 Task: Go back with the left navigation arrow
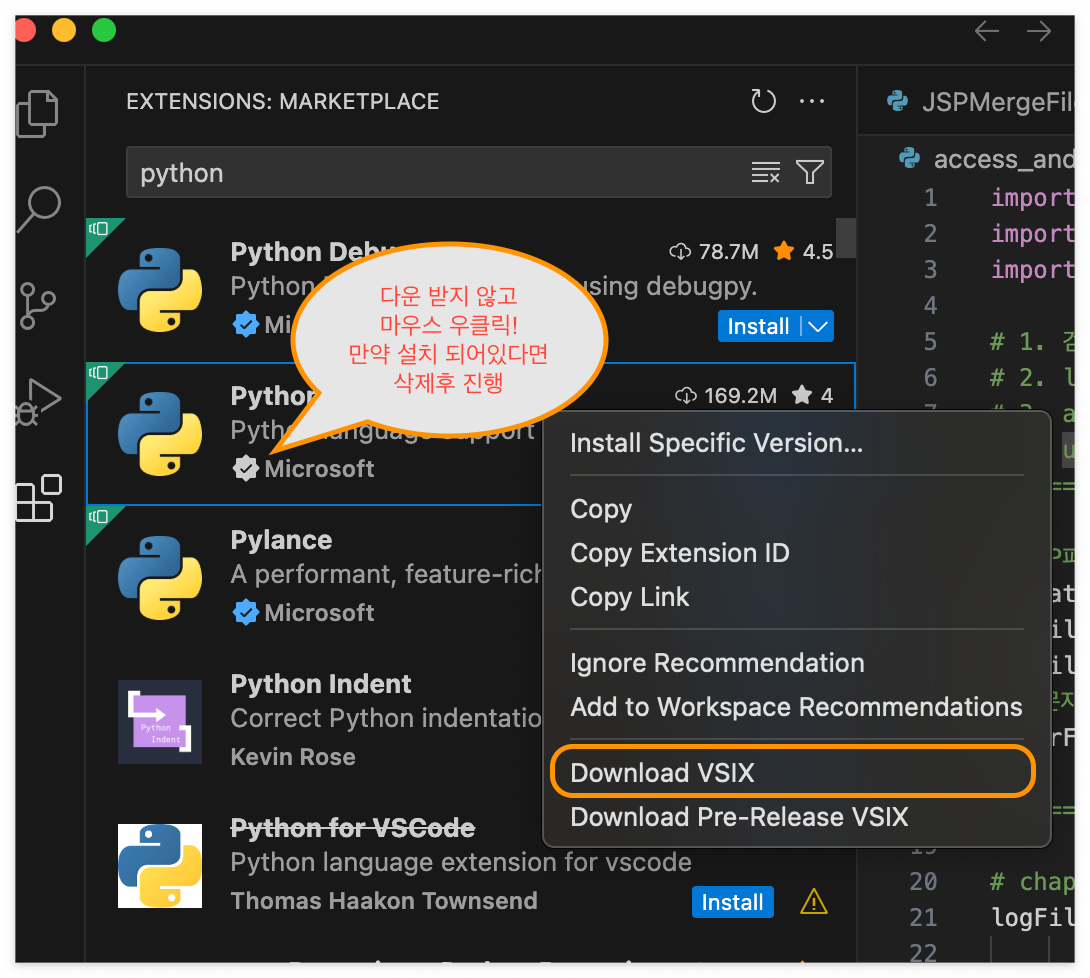pyautogui.click(x=986, y=31)
